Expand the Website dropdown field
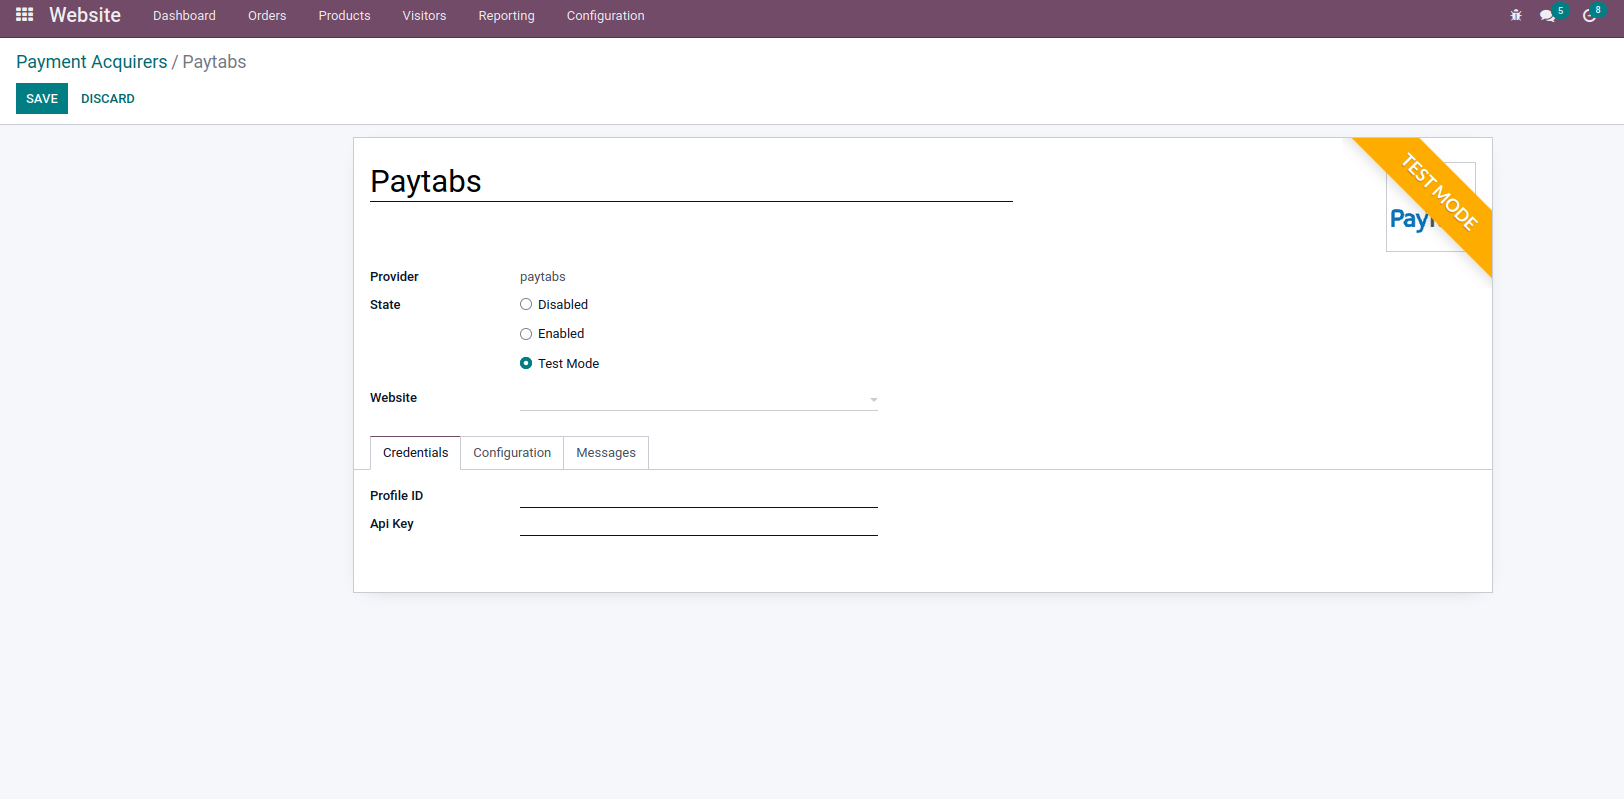 pos(699,398)
